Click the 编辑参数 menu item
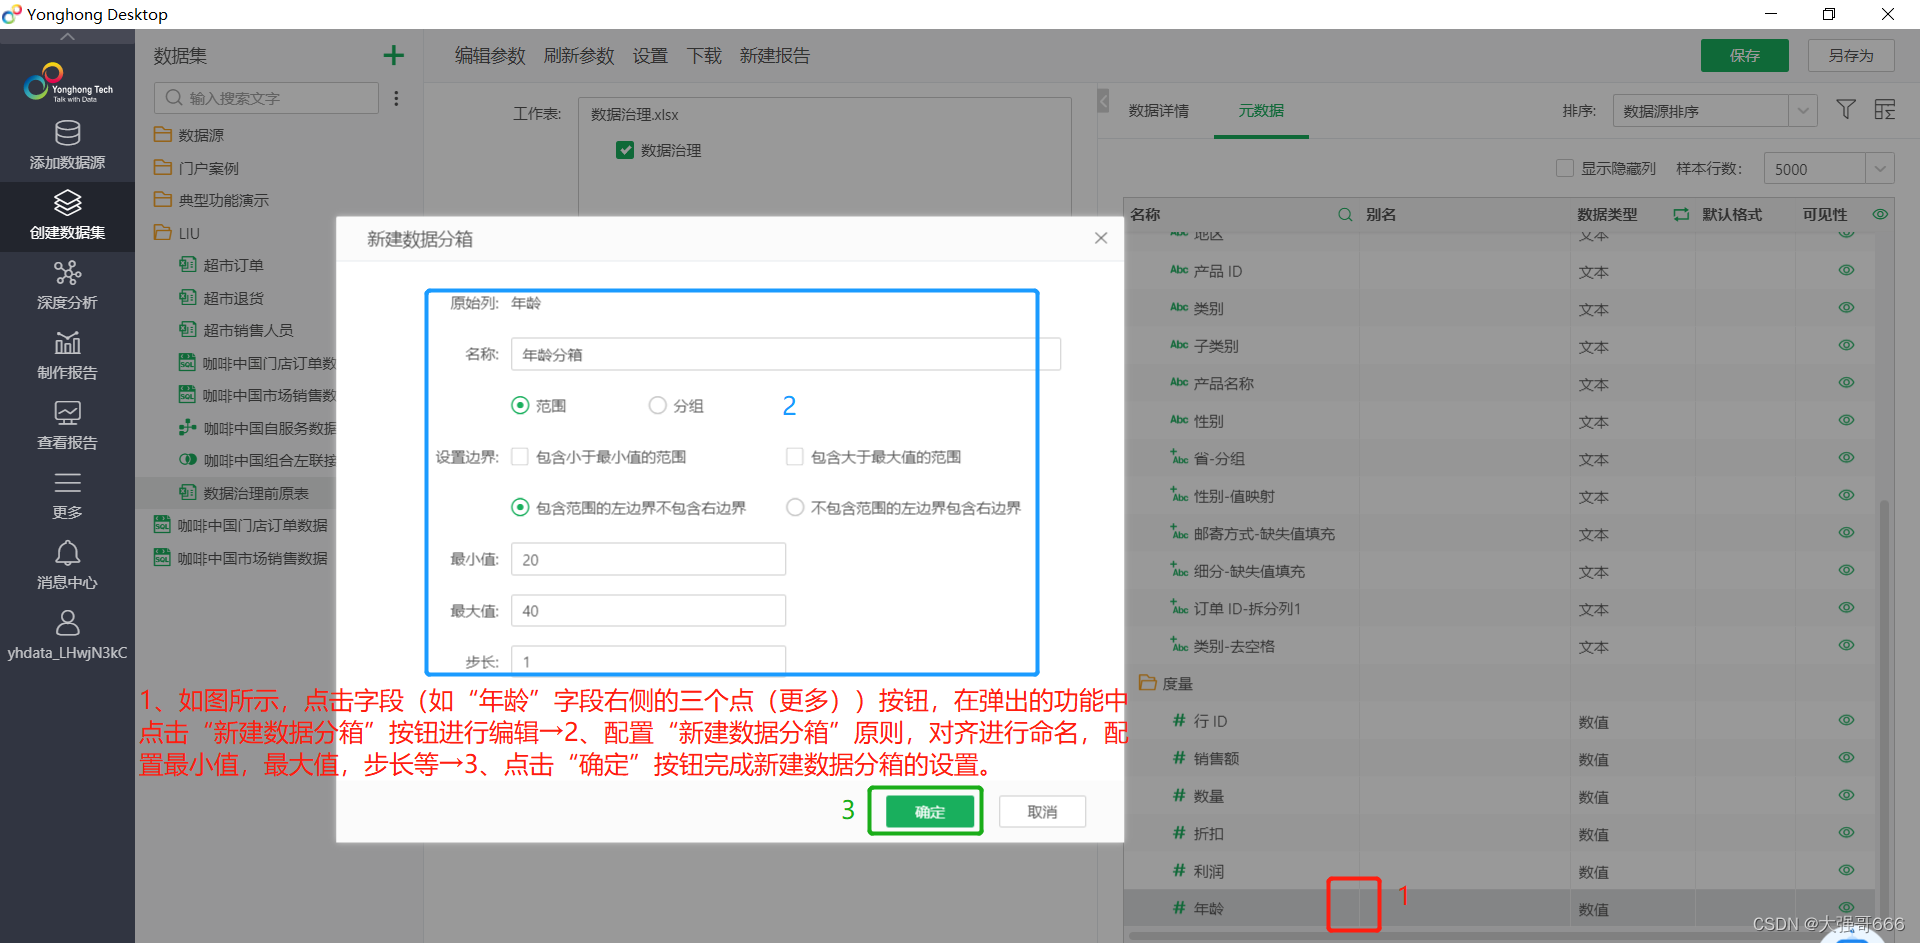The width and height of the screenshot is (1920, 943). (490, 56)
